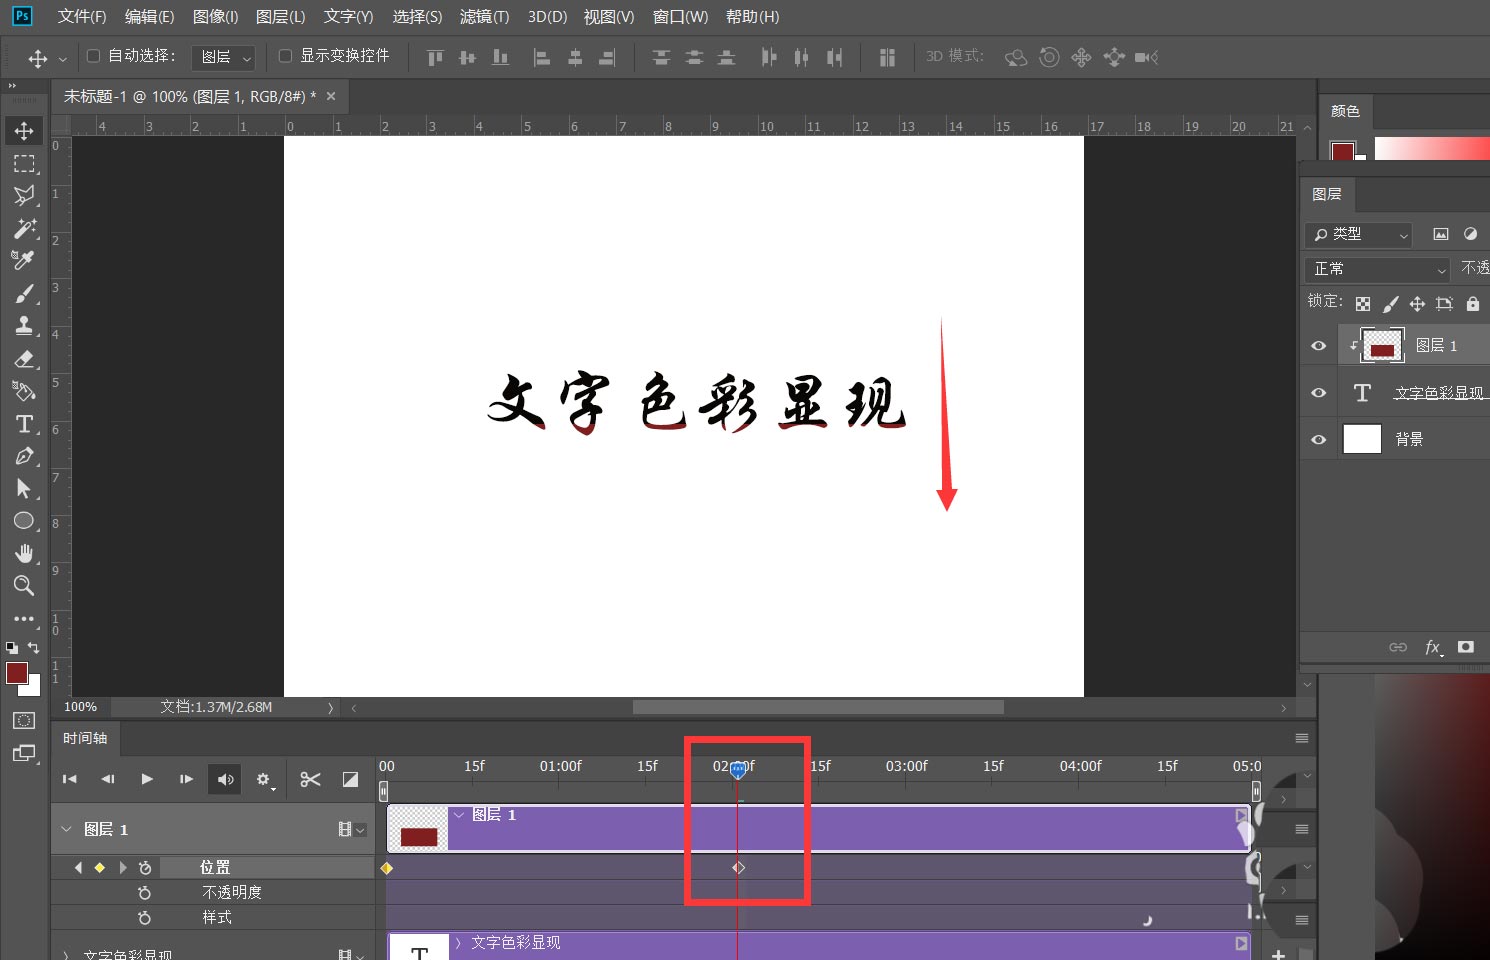Select the Paint Bucket tool
The height and width of the screenshot is (960, 1490).
[24, 391]
